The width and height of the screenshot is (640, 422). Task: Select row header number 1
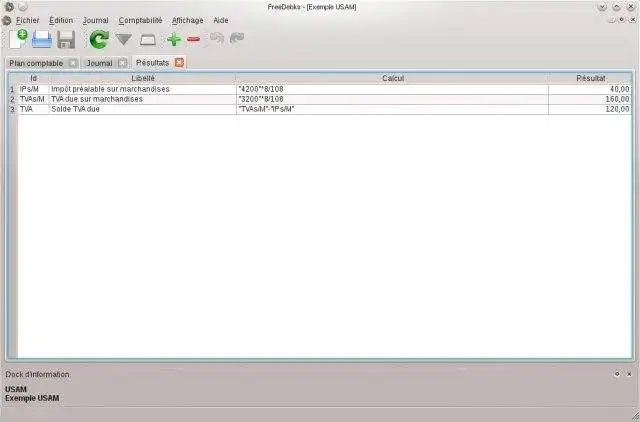12,89
